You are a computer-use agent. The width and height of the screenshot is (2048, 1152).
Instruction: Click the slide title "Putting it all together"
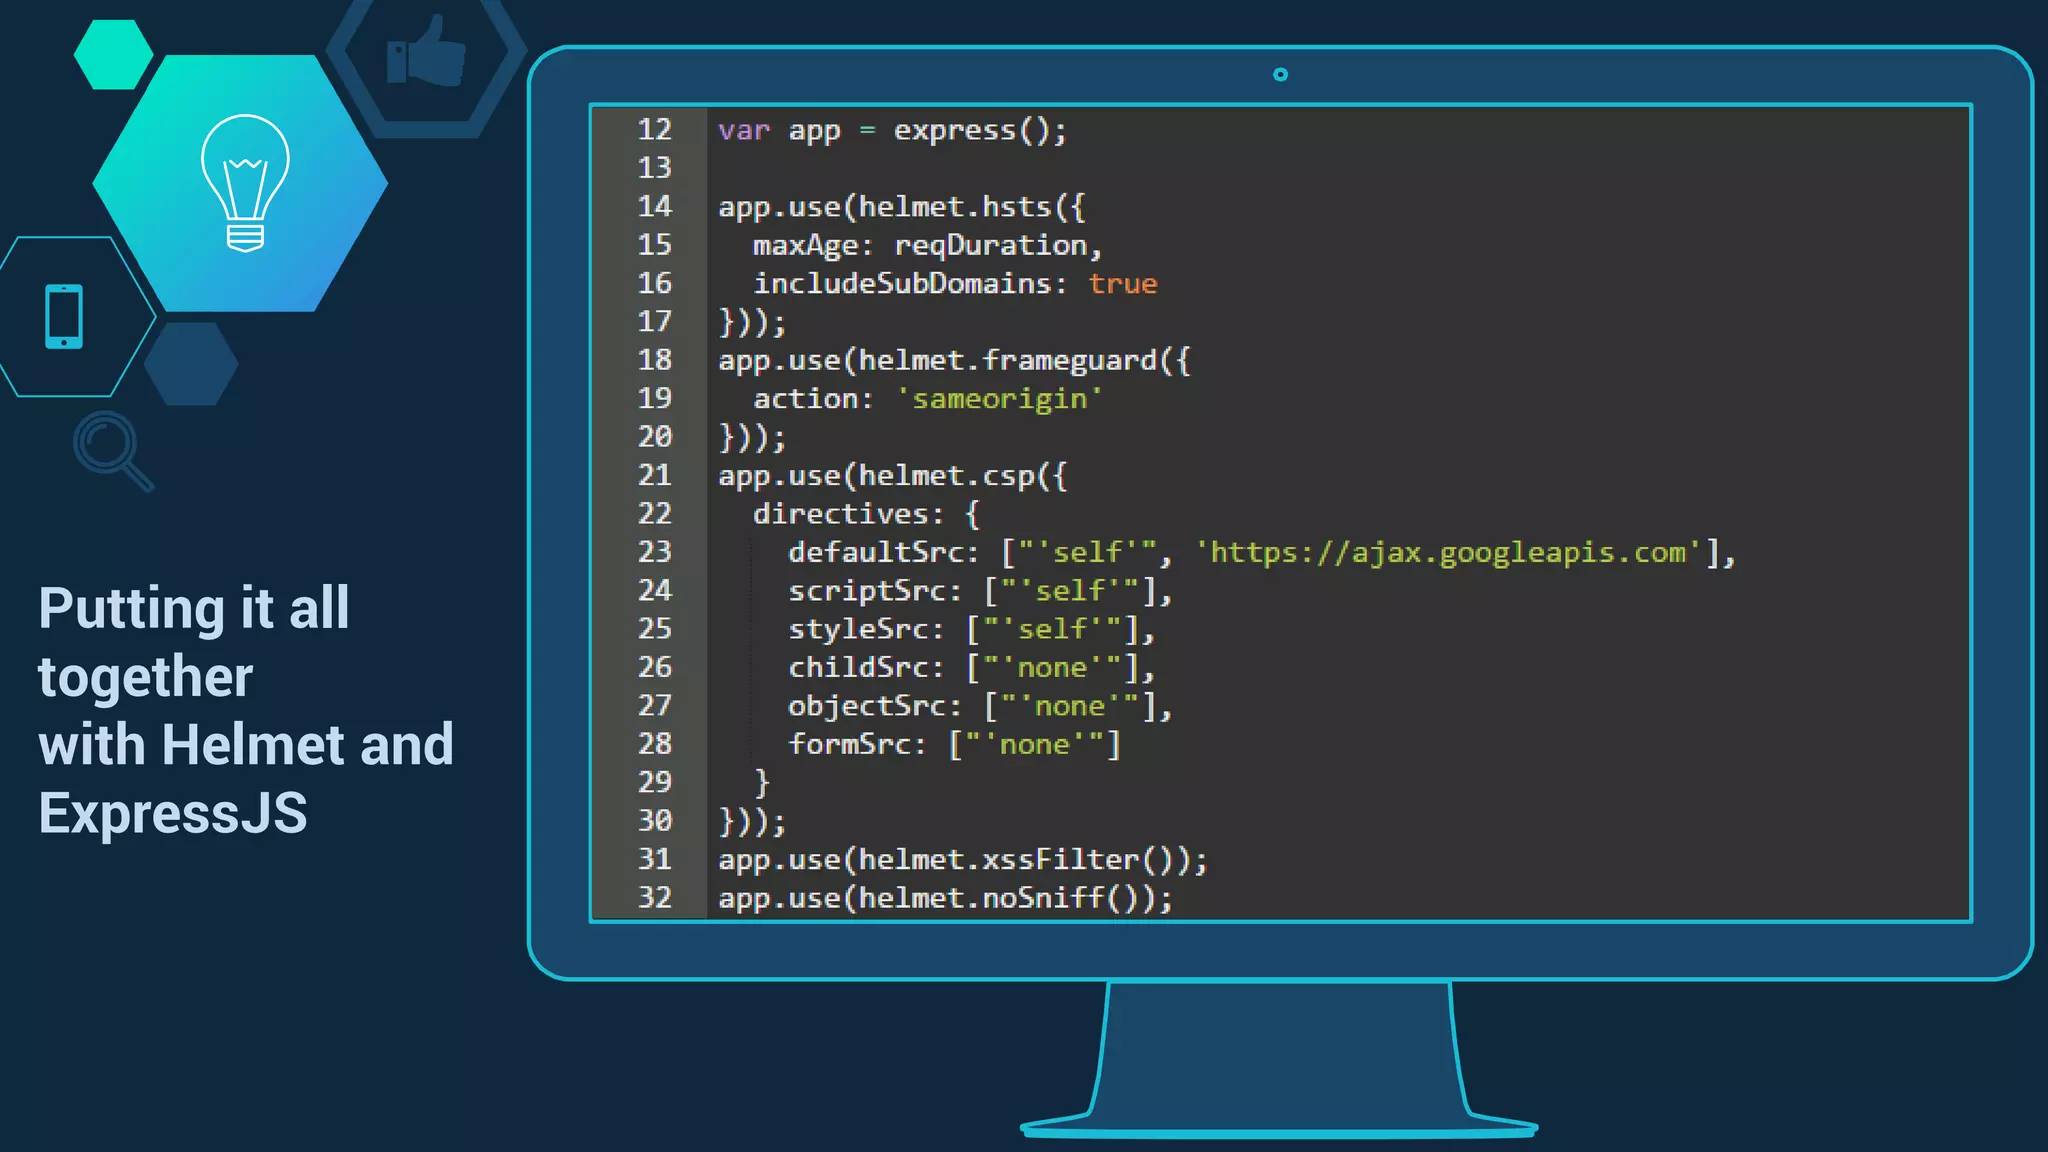click(x=194, y=642)
